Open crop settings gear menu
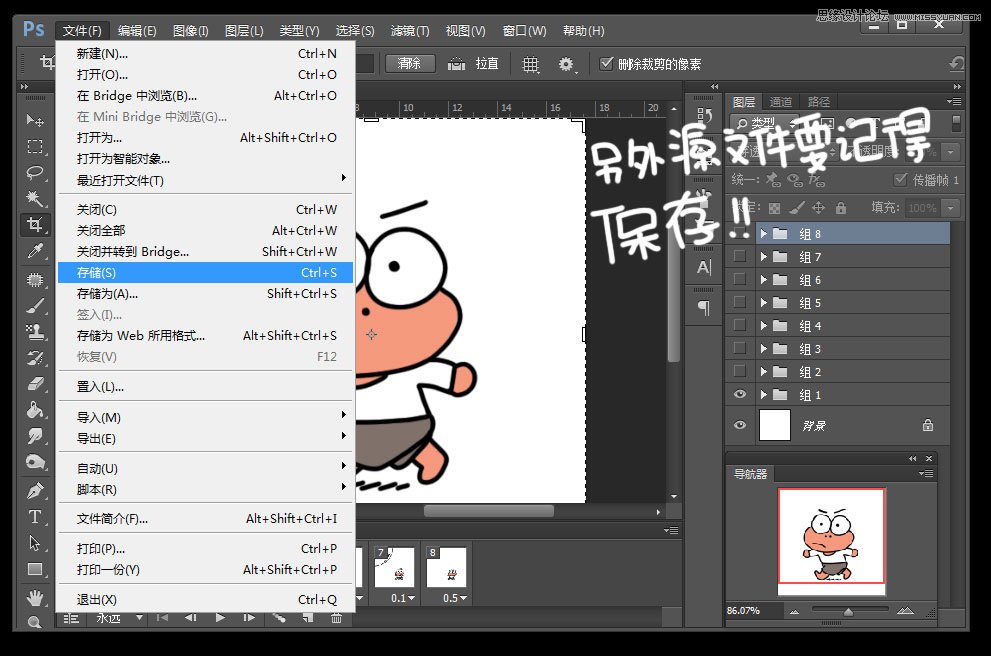 point(566,64)
